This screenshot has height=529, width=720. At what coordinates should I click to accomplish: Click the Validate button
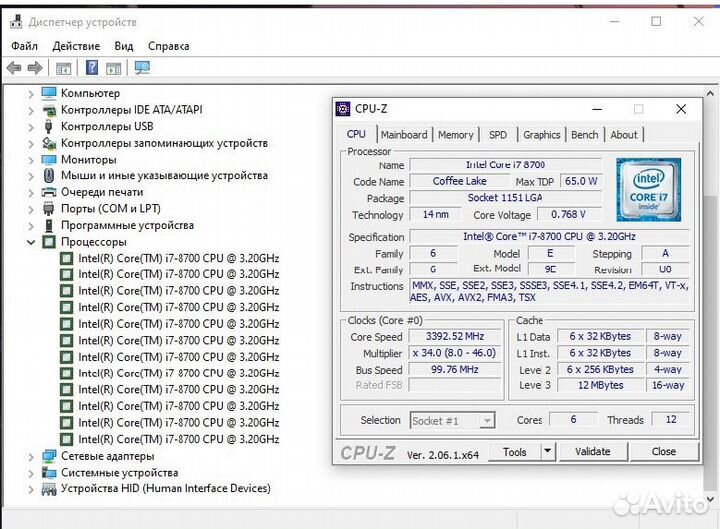tap(592, 452)
